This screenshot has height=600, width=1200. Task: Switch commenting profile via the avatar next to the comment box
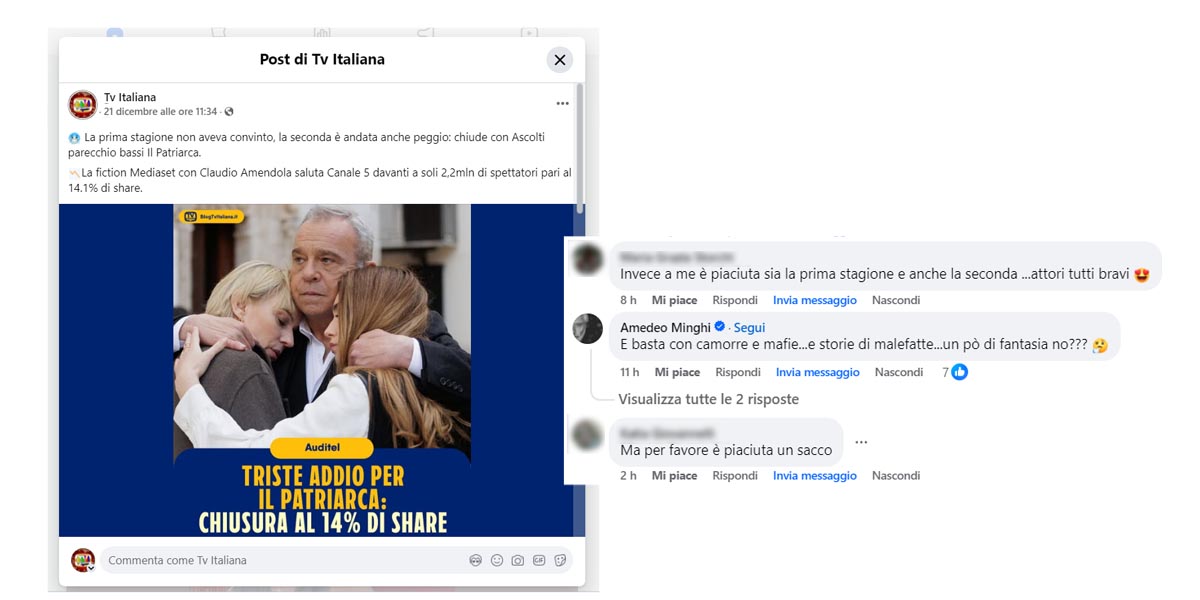tap(83, 560)
